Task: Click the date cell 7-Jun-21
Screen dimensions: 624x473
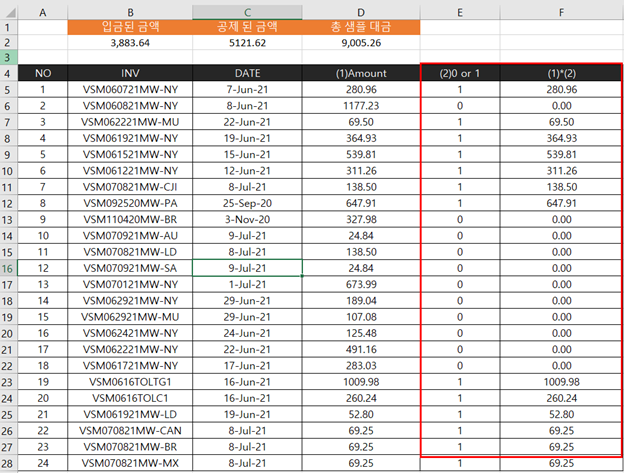Action: [x=247, y=90]
